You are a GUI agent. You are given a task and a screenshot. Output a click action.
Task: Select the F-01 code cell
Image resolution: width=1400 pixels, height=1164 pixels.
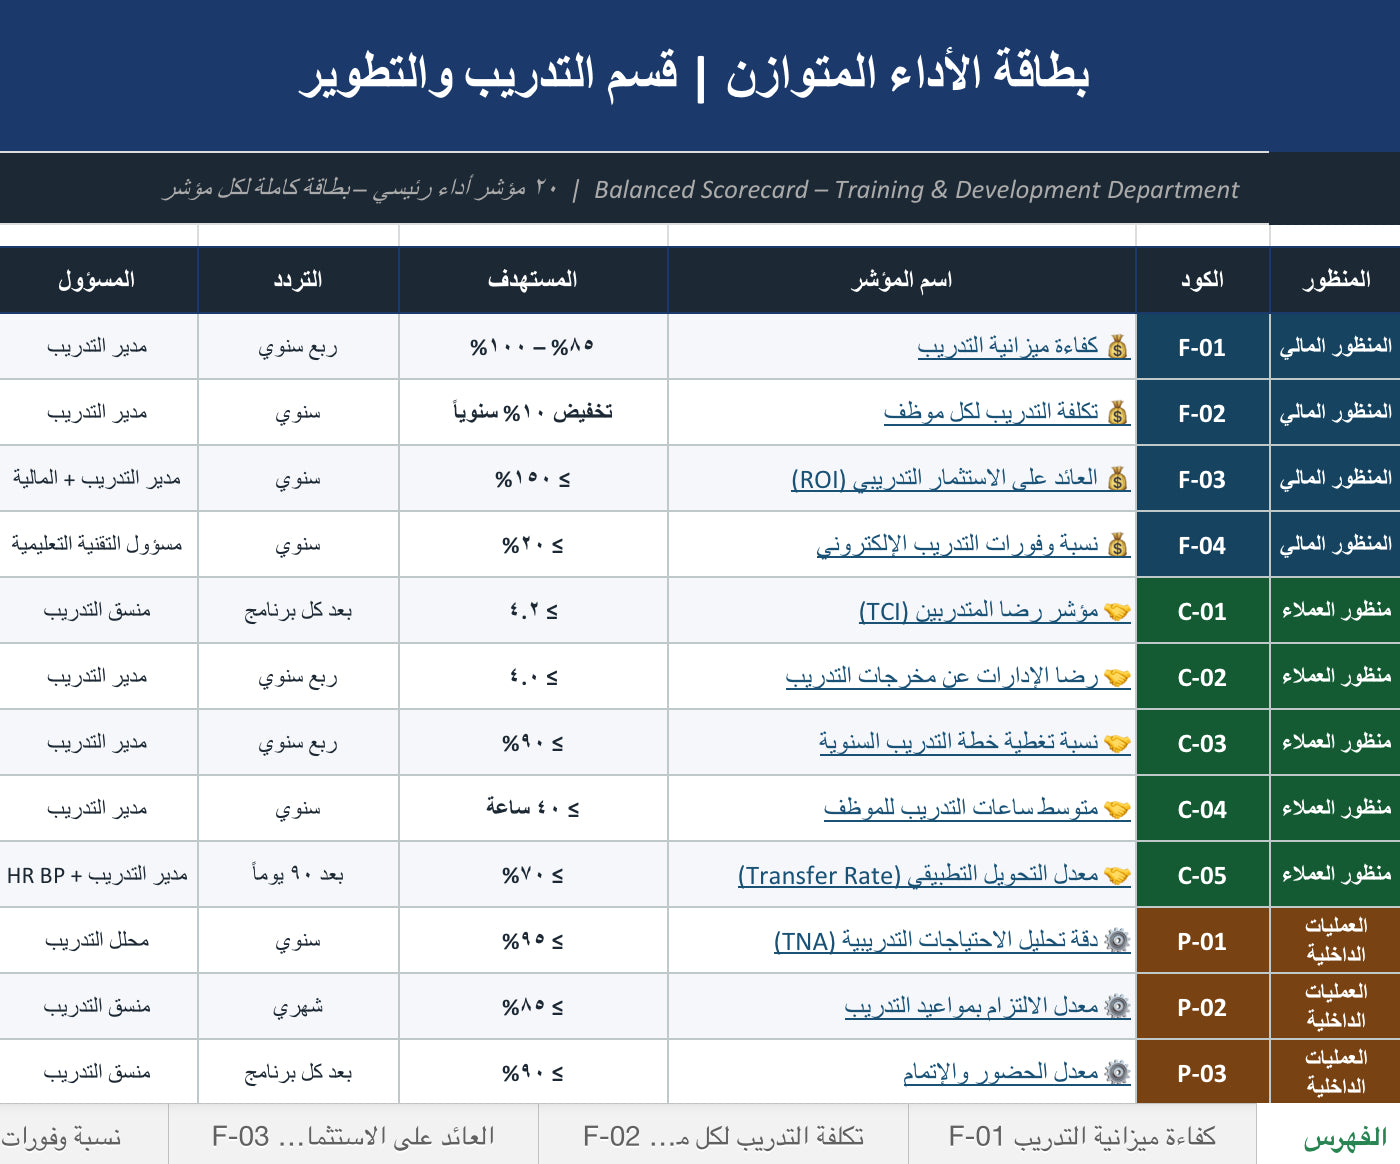click(x=1202, y=347)
